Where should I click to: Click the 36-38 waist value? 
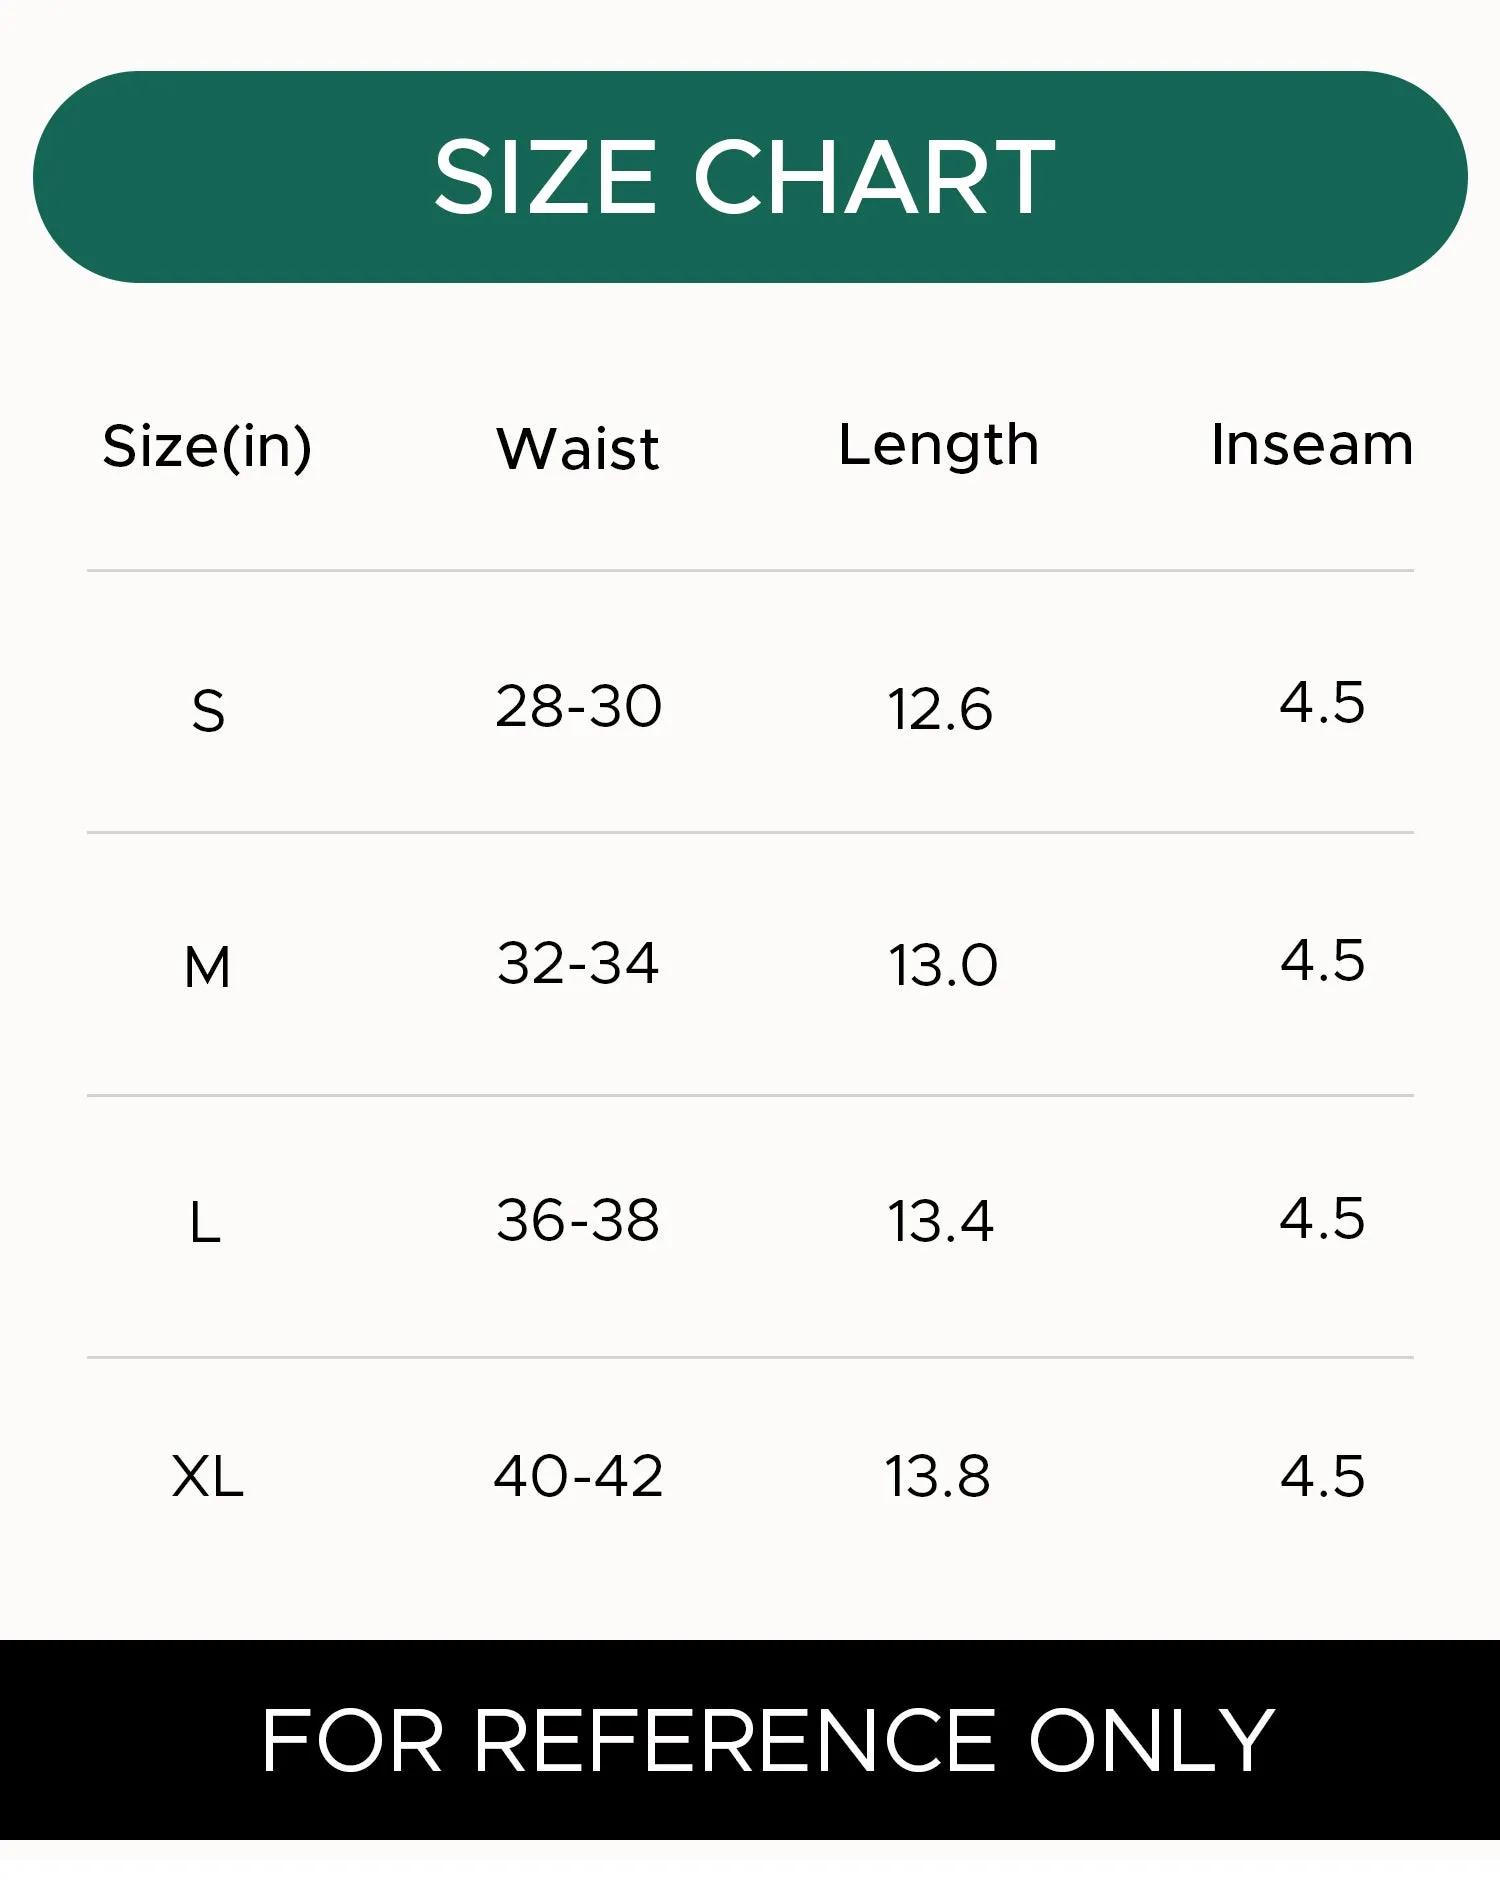578,1220
